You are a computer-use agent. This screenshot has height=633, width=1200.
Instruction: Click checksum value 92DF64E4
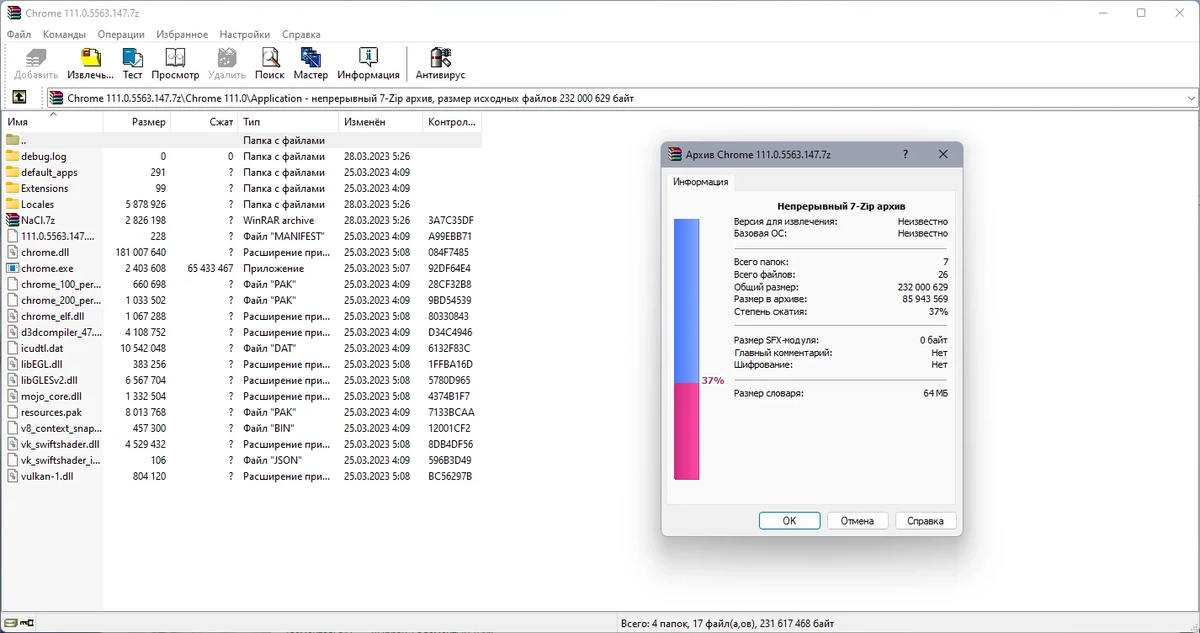pyautogui.click(x=450, y=268)
